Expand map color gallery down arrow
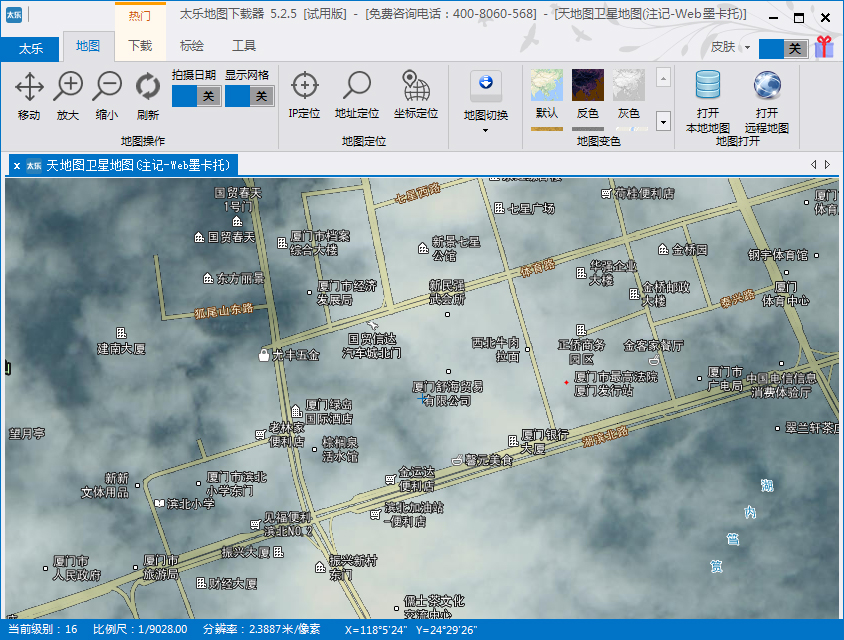844x640 pixels. pos(663,122)
